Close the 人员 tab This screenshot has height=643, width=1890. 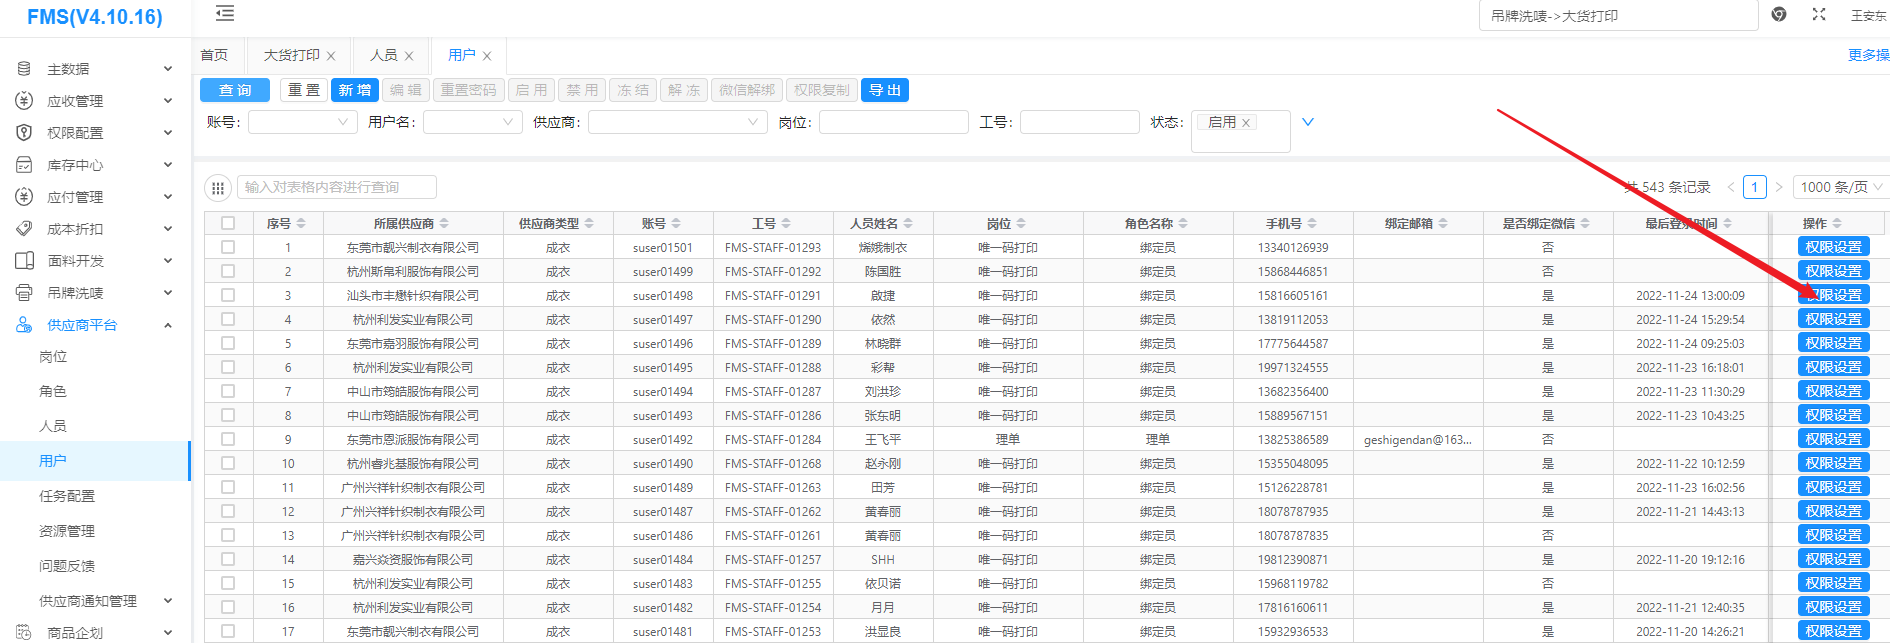tap(409, 56)
